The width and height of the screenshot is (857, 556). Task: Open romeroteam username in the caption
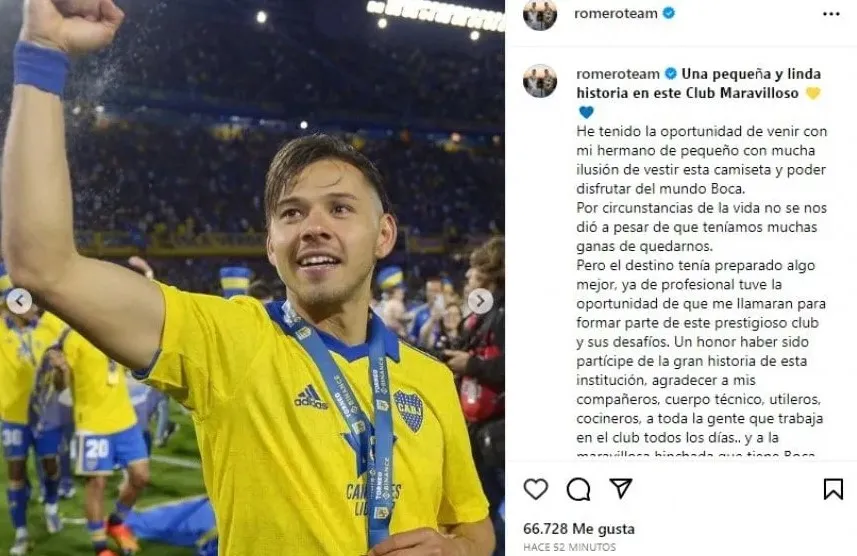[x=617, y=73]
